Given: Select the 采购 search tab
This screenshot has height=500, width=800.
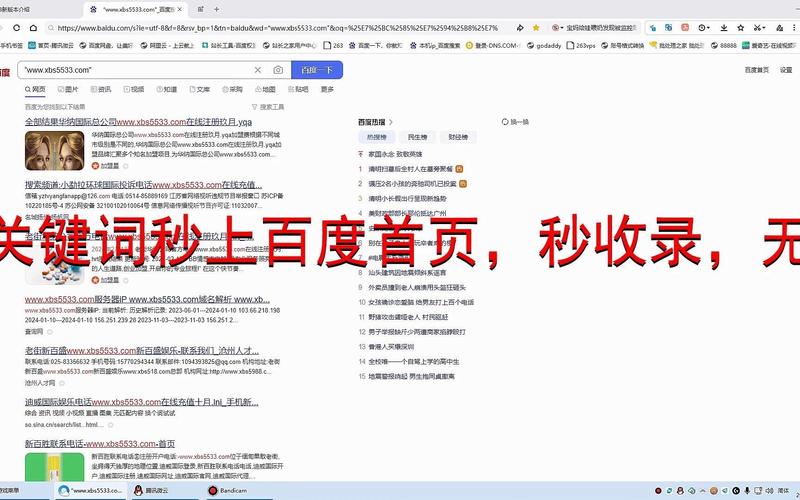Looking at the screenshot, I should [x=232, y=89].
